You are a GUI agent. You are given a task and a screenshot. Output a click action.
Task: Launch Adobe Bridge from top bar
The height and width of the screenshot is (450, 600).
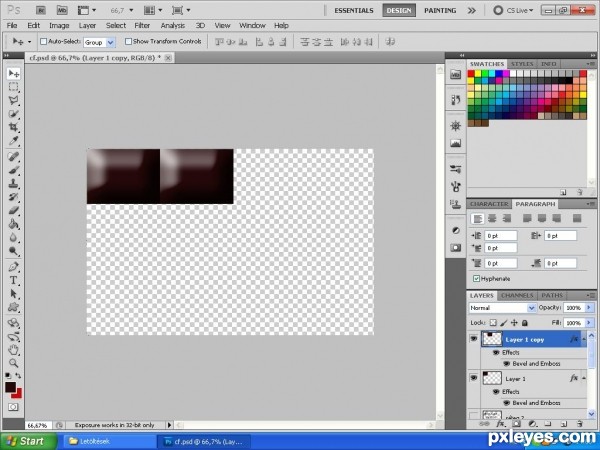[x=41, y=10]
